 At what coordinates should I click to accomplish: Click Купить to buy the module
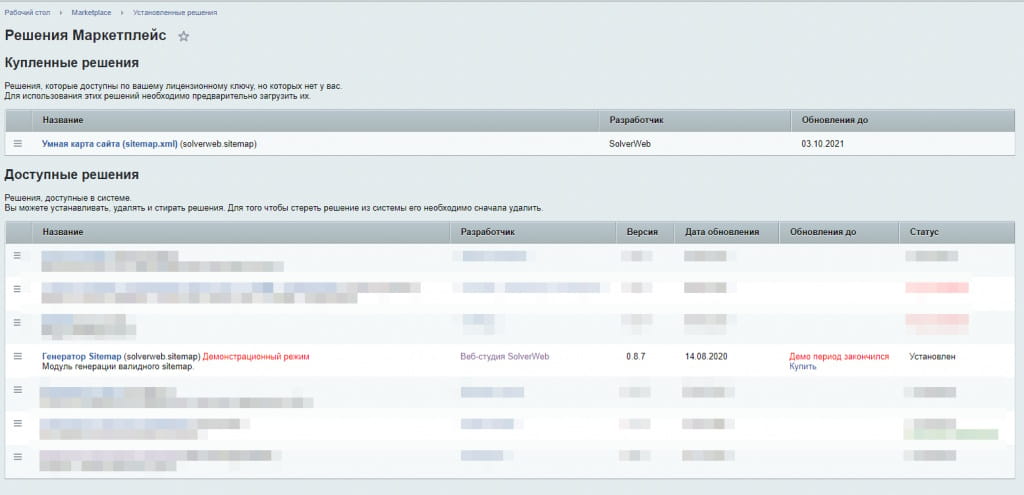tap(802, 366)
